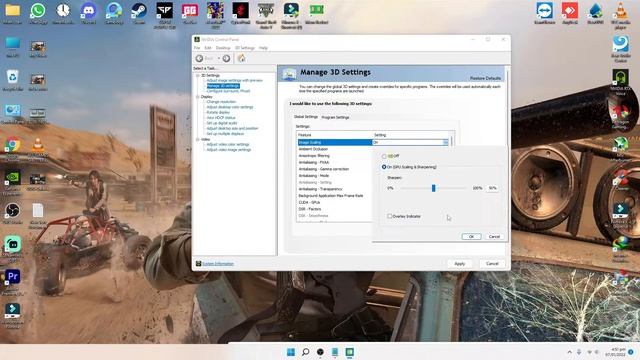This screenshot has width=640, height=360.
Task: Open taskbar Search
Action: pyautogui.click(x=305, y=352)
